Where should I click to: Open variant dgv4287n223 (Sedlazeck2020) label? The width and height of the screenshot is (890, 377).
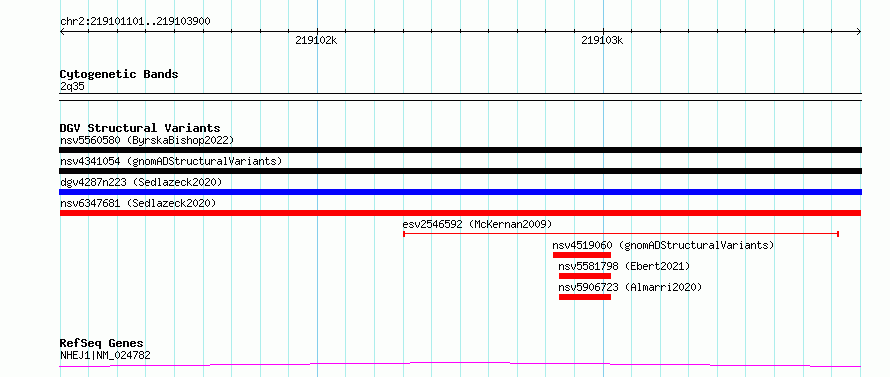141,182
